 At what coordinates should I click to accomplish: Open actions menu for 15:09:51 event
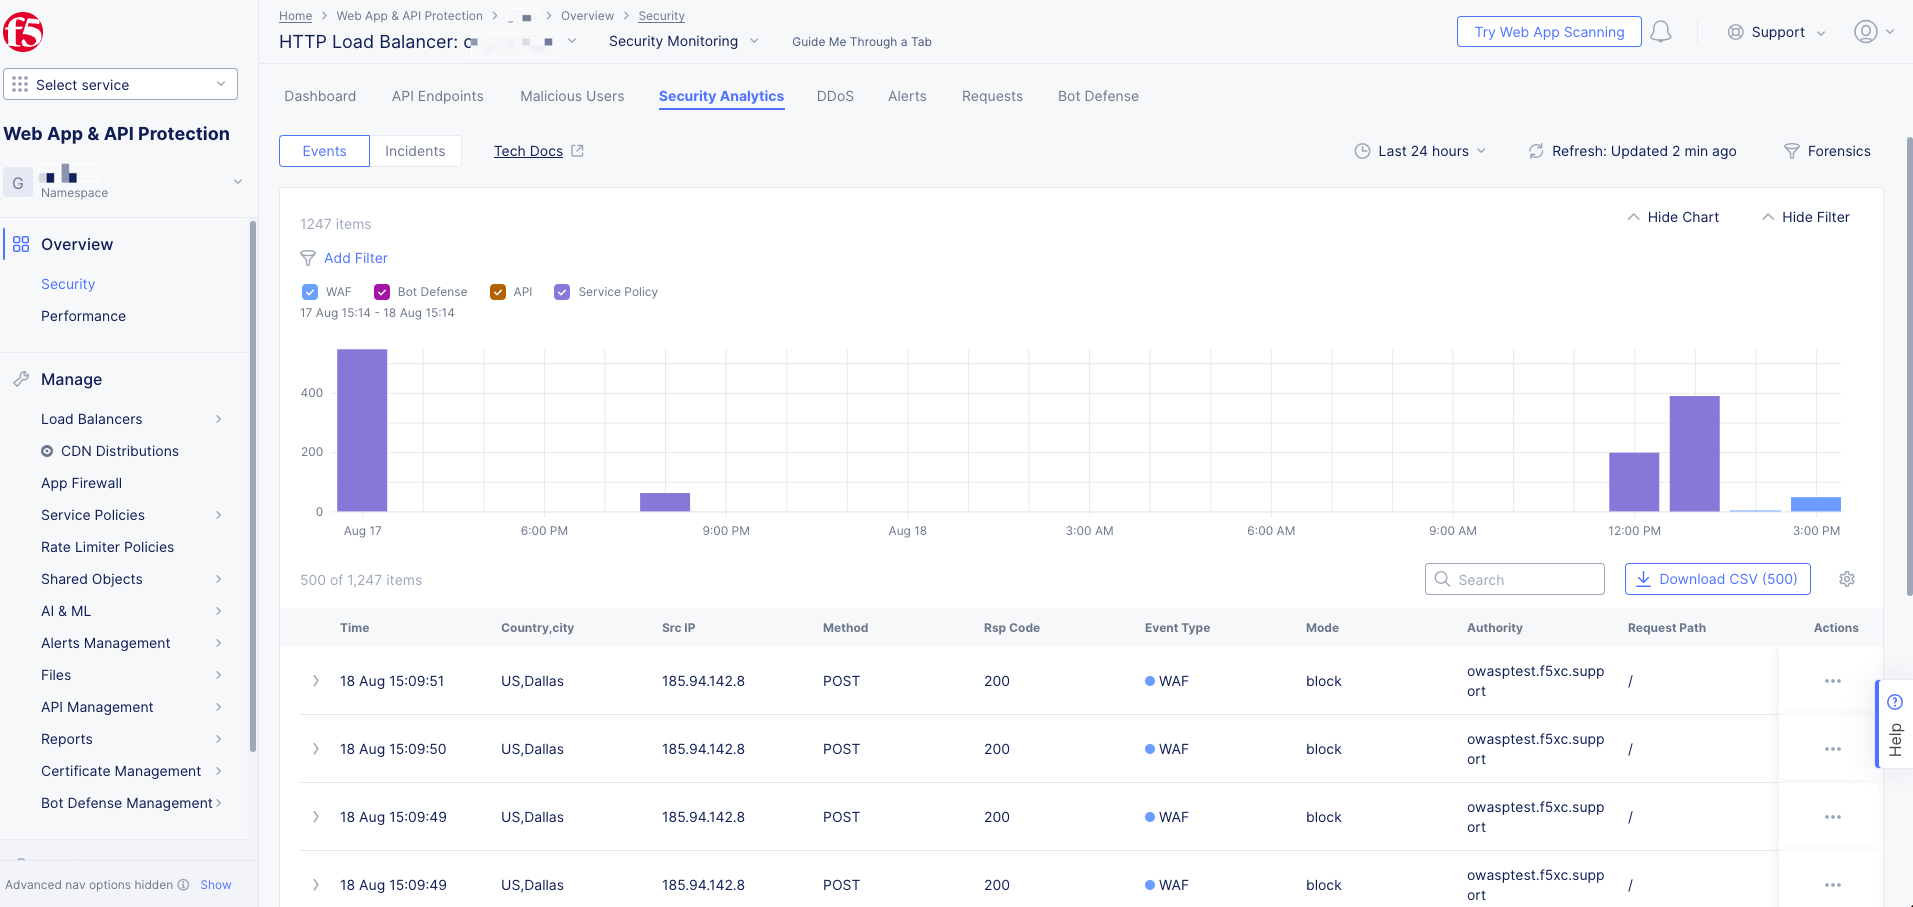tap(1832, 681)
